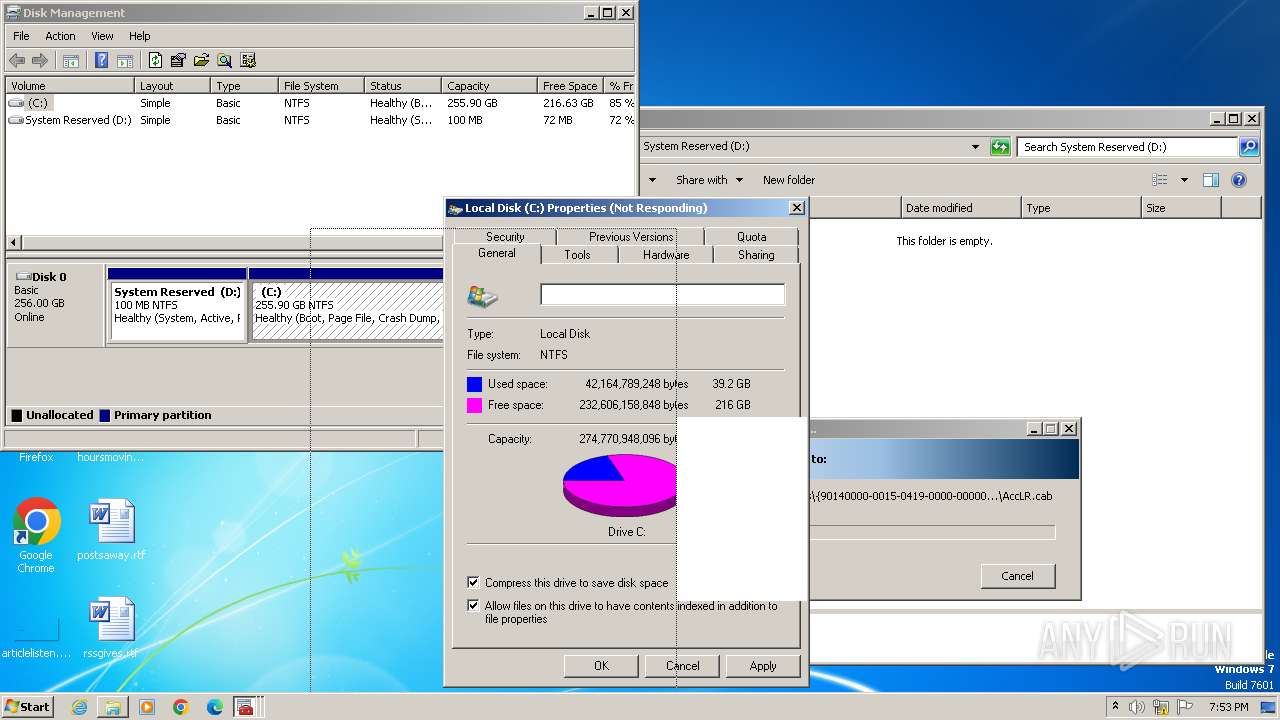This screenshot has height=720, width=1280.
Task: Toggle the preview pane icon in Explorer
Action: click(x=1211, y=180)
